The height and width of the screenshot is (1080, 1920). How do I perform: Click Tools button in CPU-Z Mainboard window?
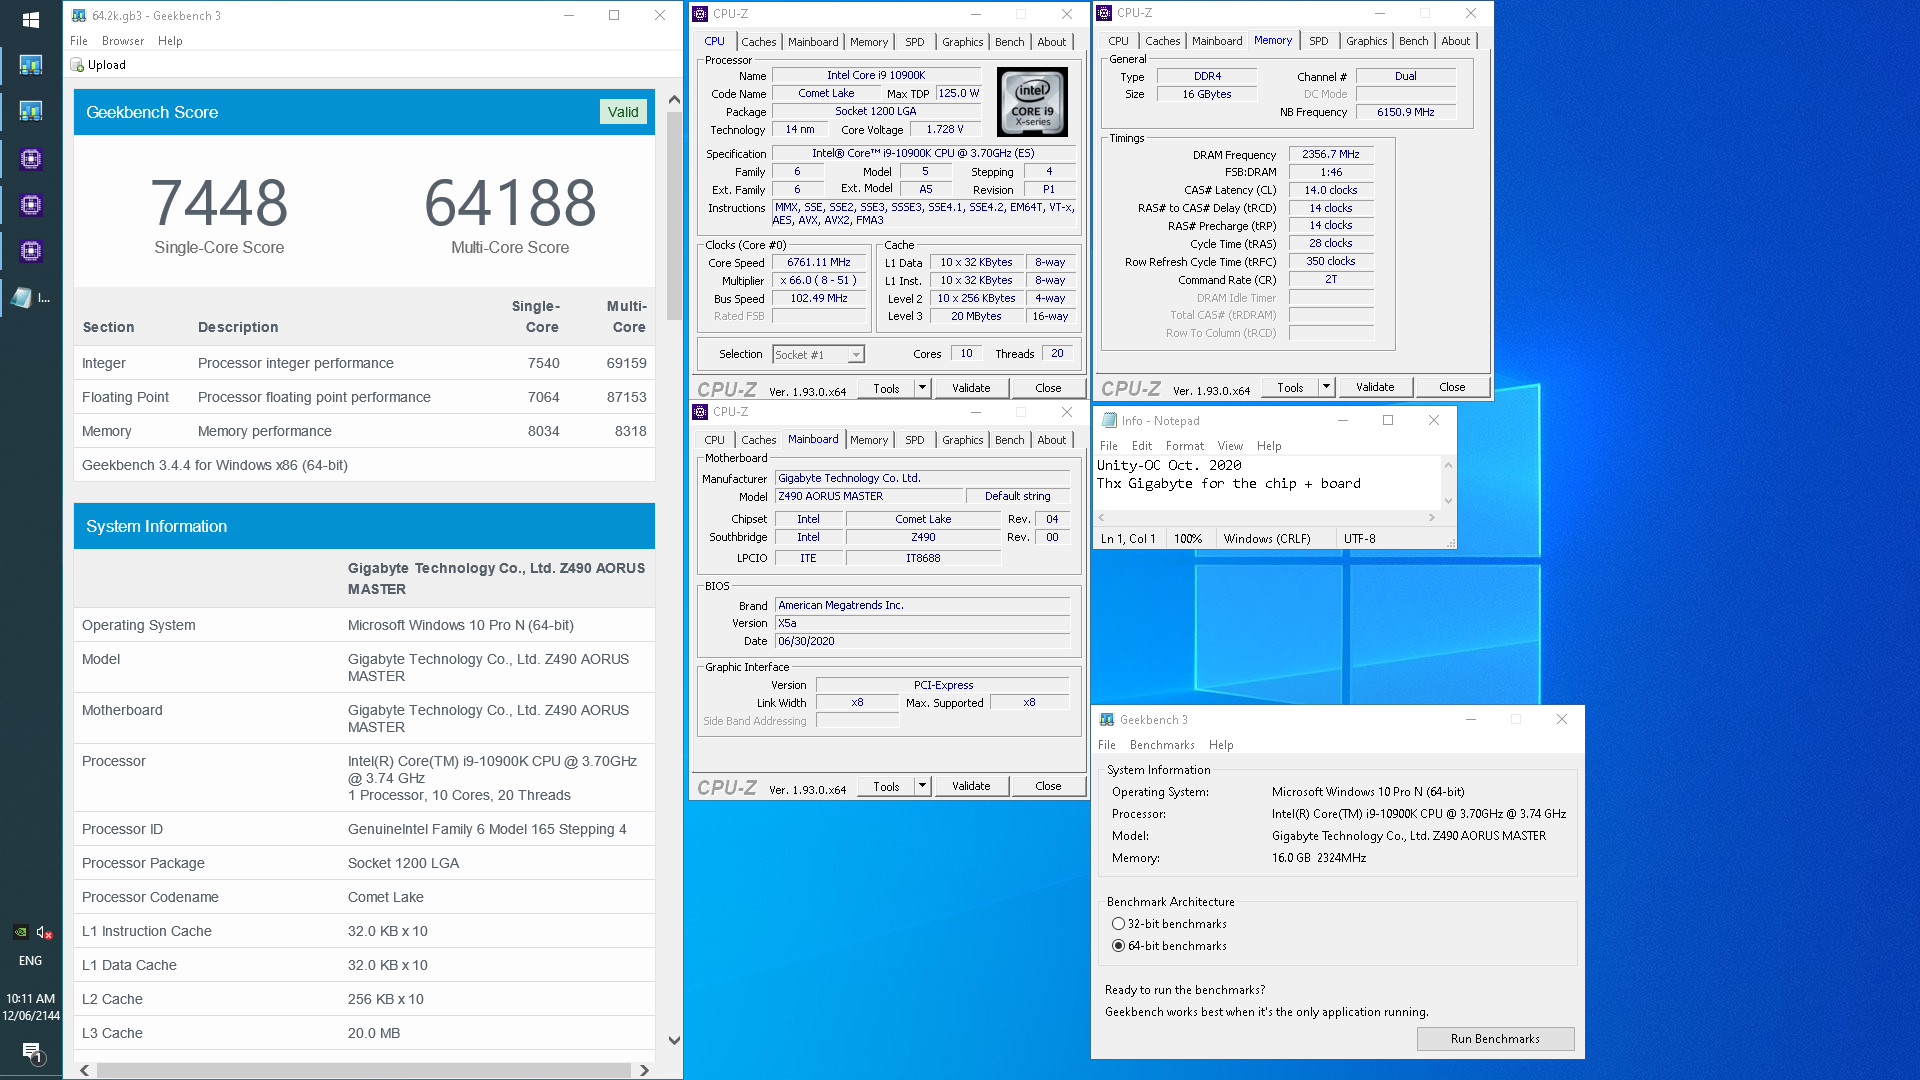[886, 786]
